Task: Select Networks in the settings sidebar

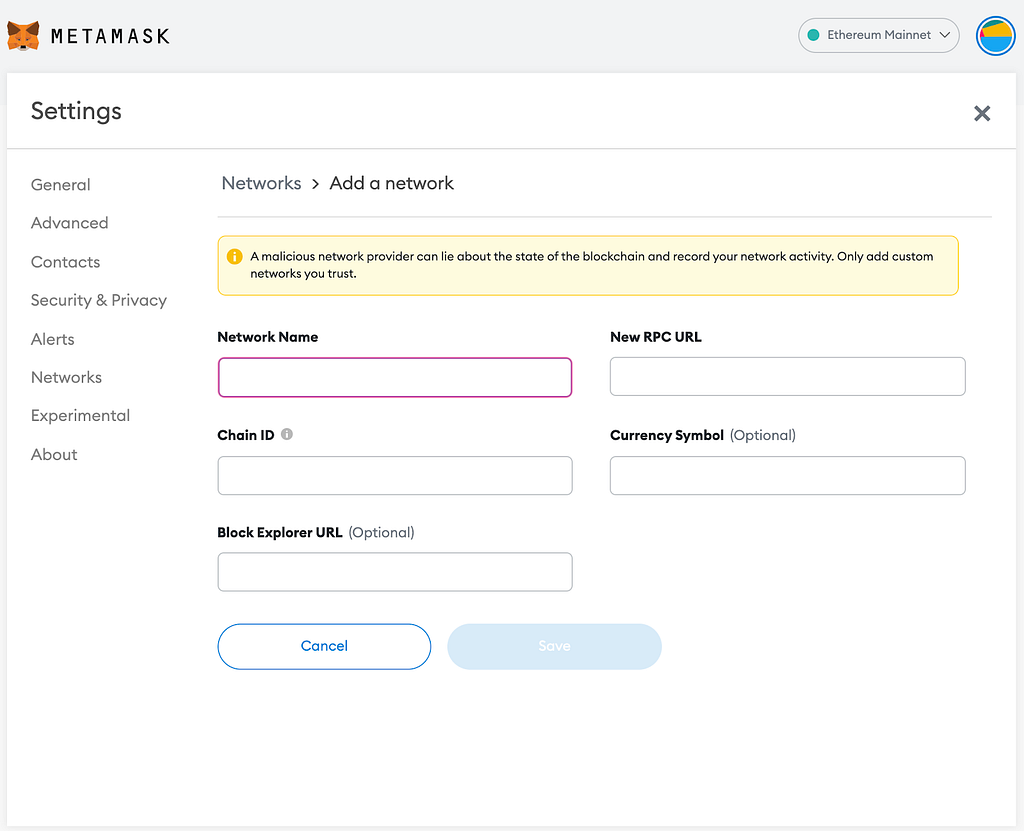Action: pos(67,377)
